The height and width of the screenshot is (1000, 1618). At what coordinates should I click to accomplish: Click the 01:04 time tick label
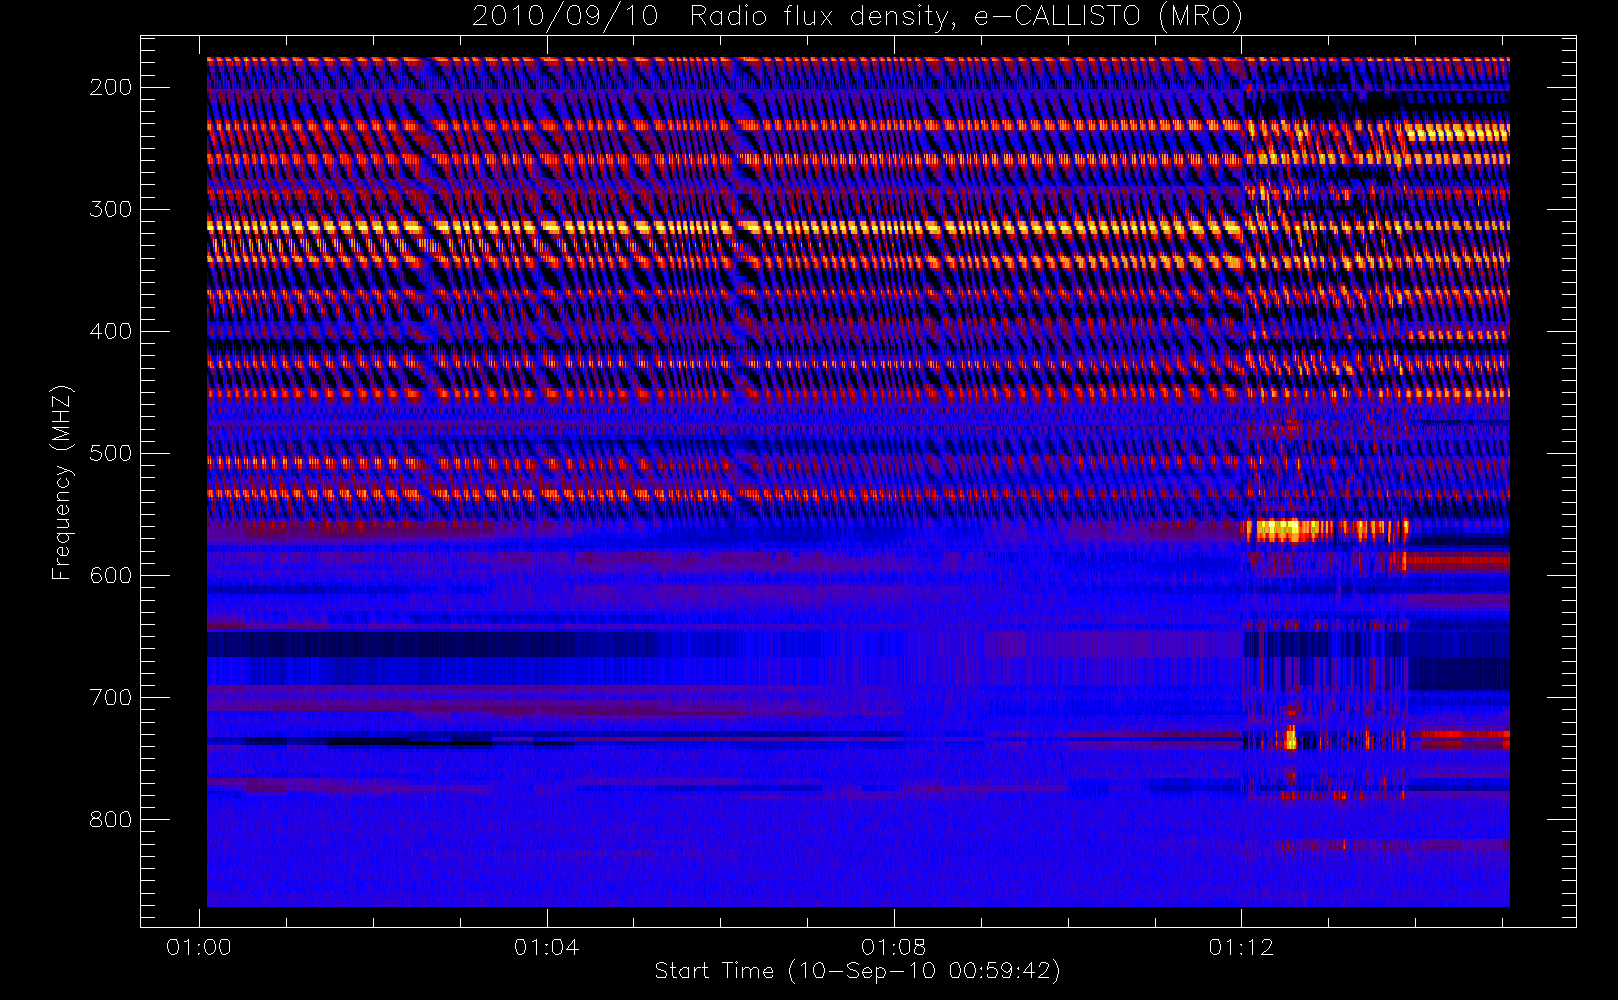(x=546, y=946)
